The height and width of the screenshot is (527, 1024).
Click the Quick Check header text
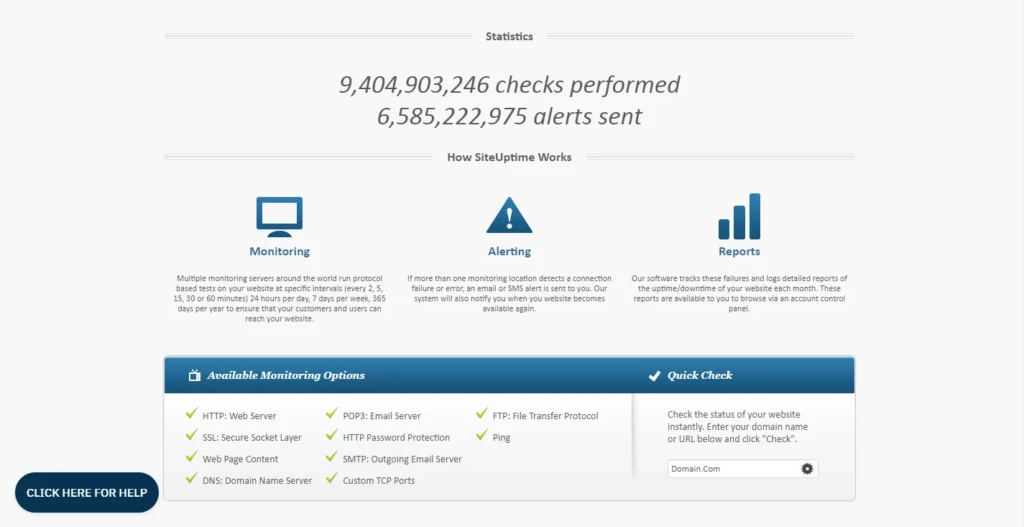point(699,375)
